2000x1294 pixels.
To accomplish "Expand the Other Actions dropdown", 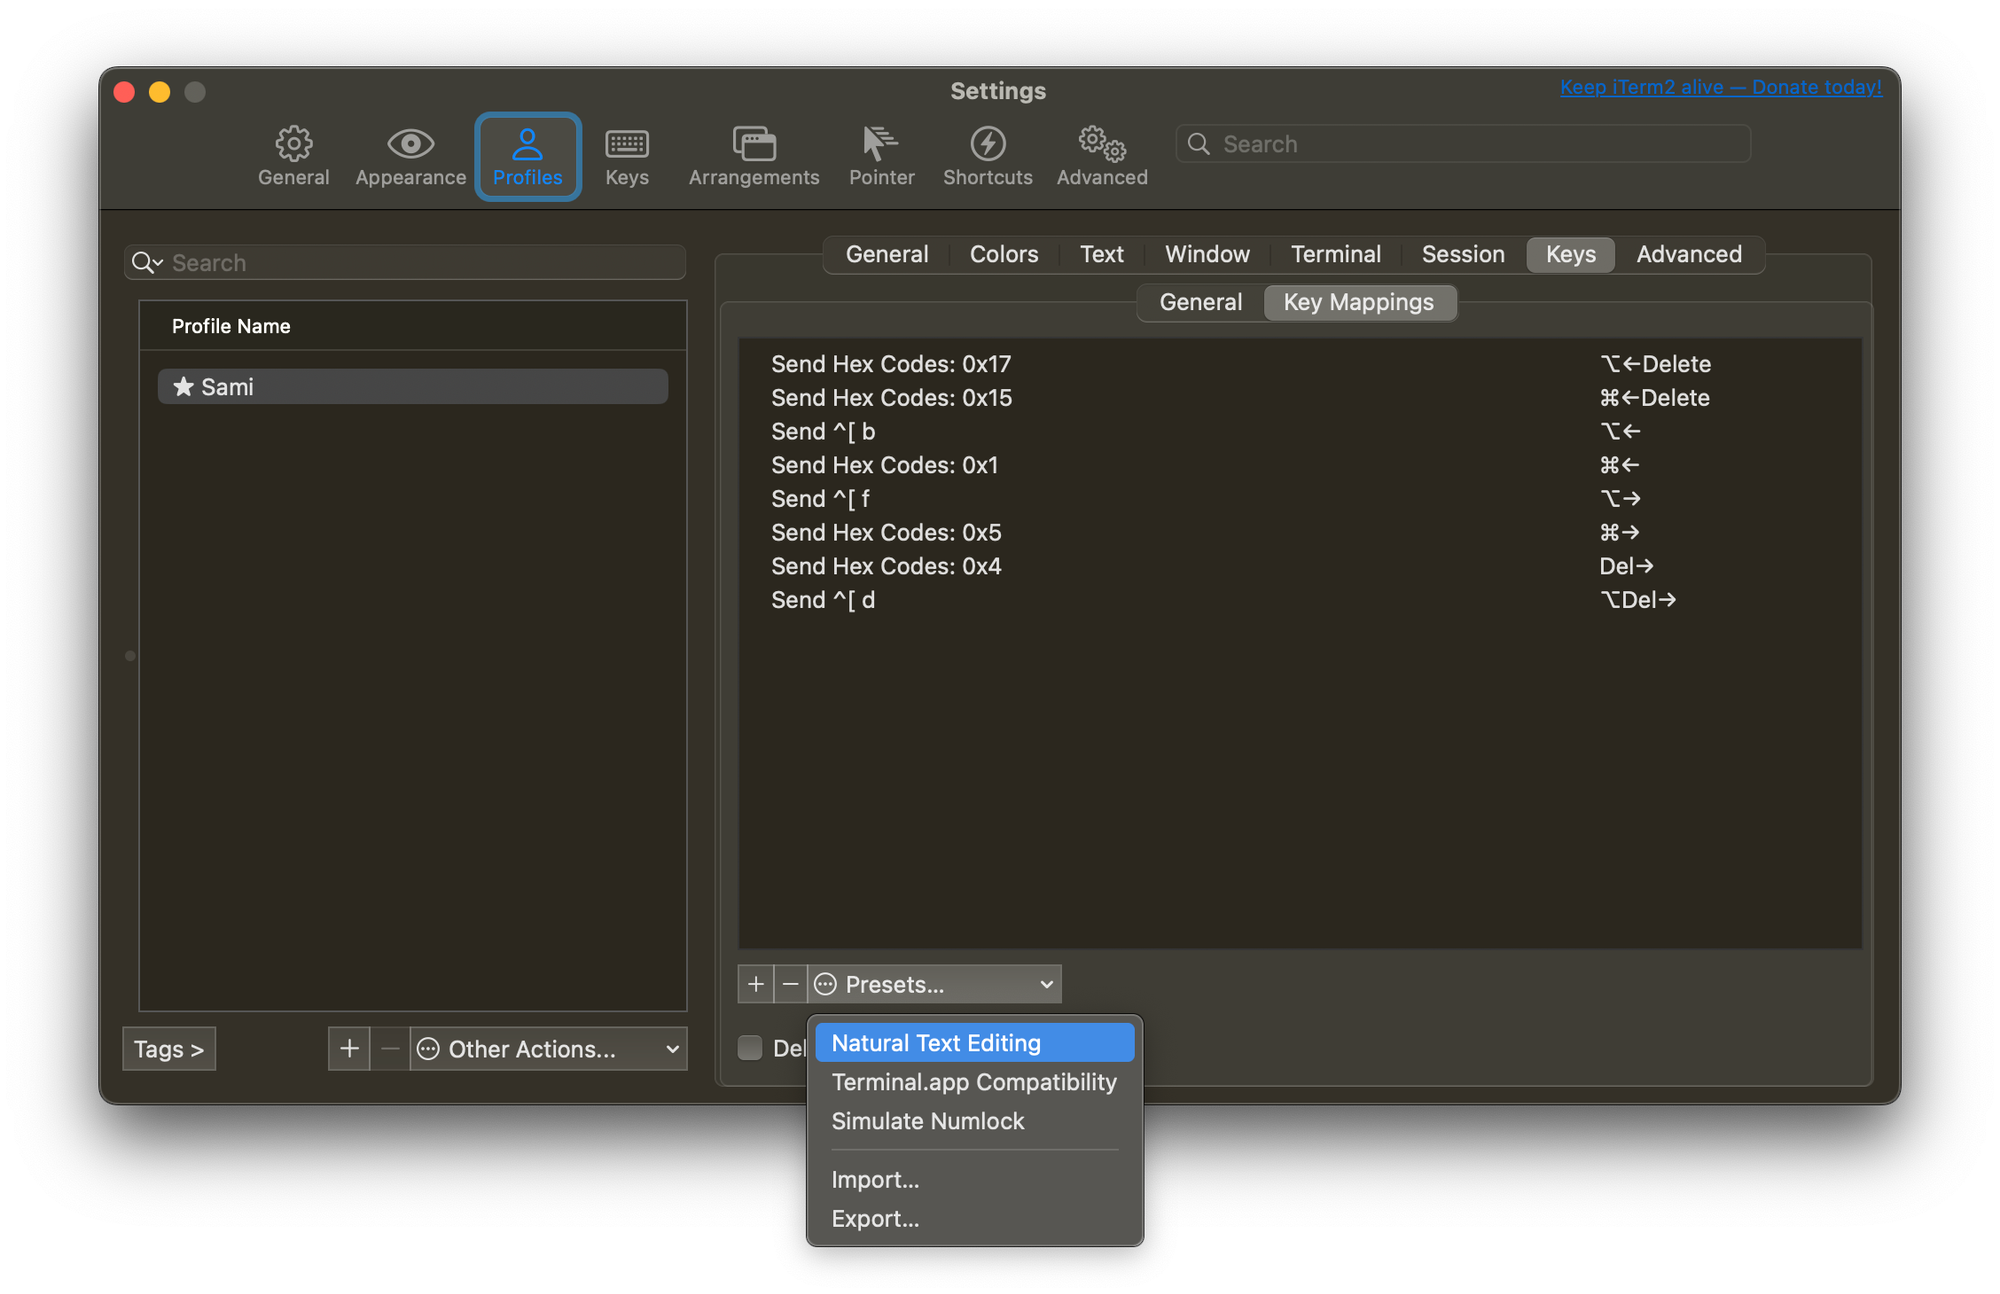I will (x=548, y=1049).
